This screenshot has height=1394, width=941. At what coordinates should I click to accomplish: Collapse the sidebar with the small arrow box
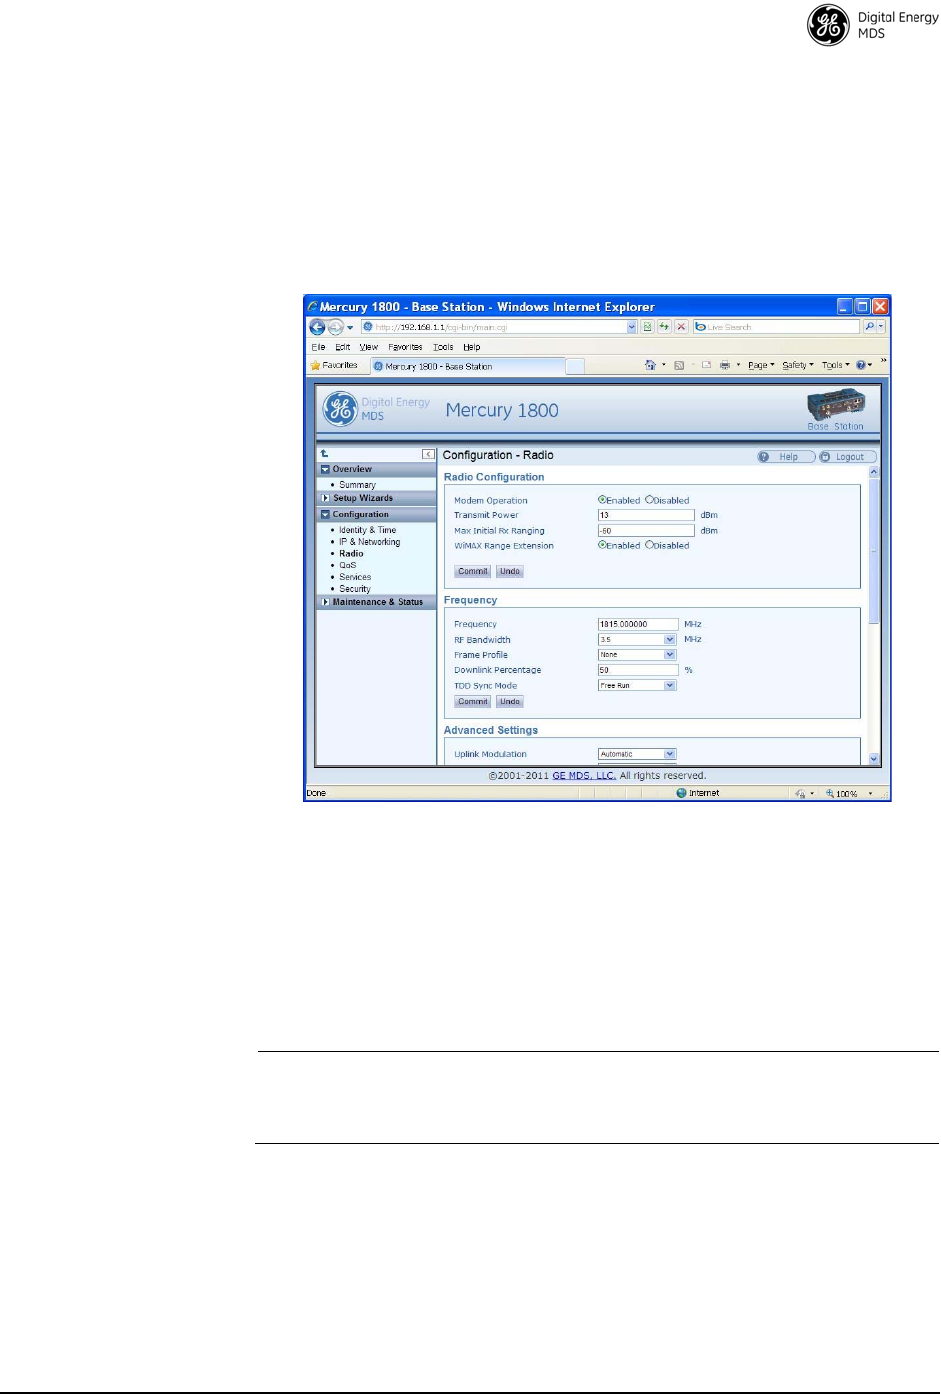tap(428, 454)
